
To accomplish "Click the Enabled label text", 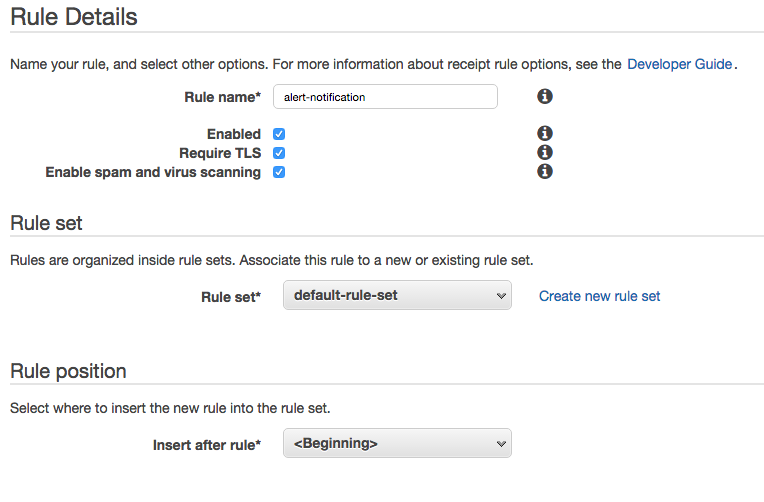I will (234, 134).
